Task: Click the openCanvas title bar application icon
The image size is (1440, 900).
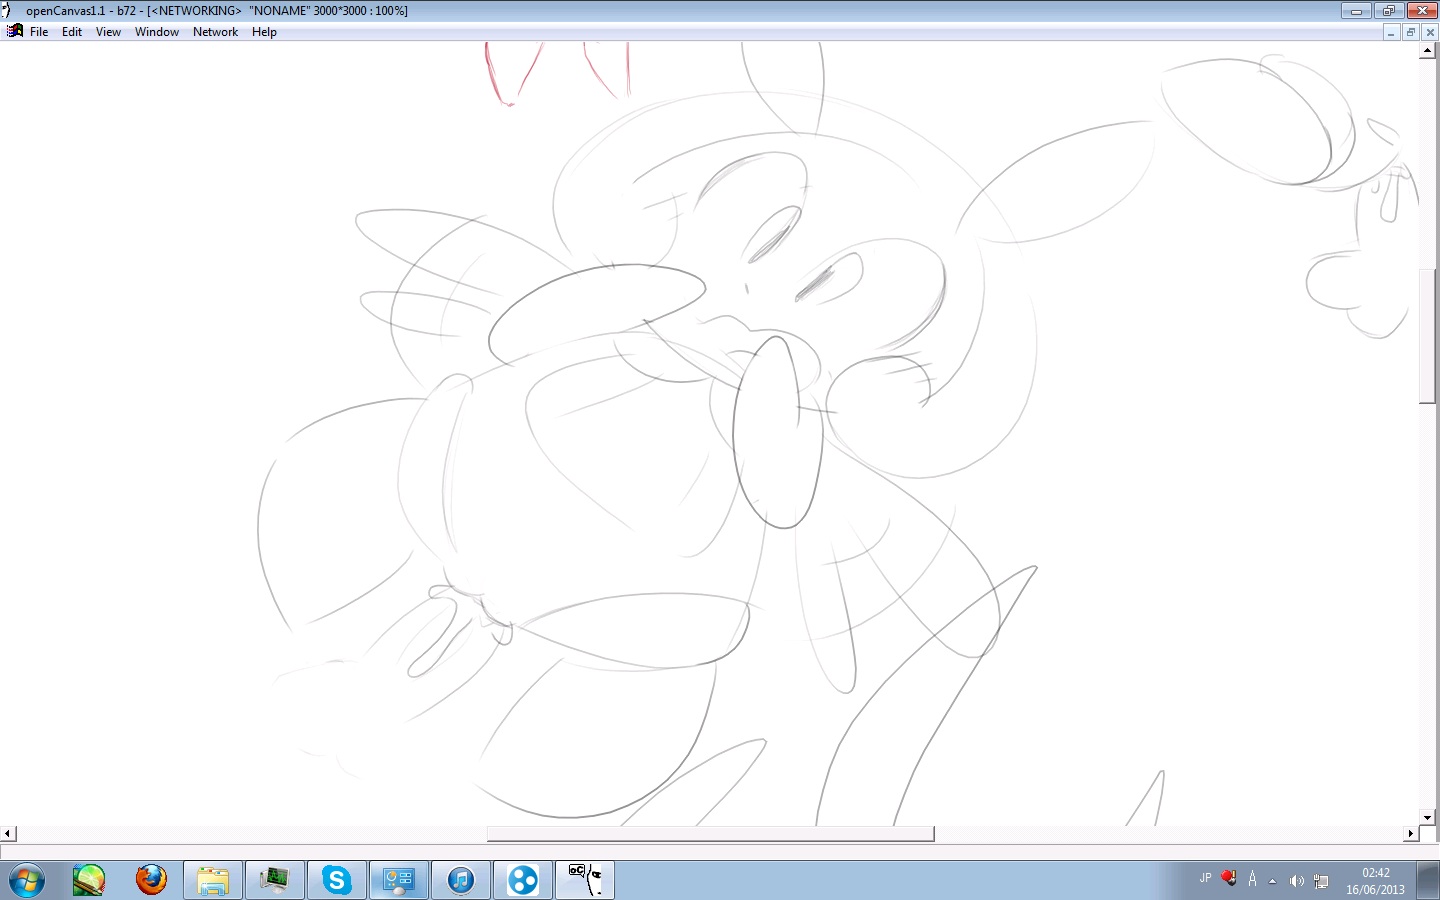Action: [8, 10]
